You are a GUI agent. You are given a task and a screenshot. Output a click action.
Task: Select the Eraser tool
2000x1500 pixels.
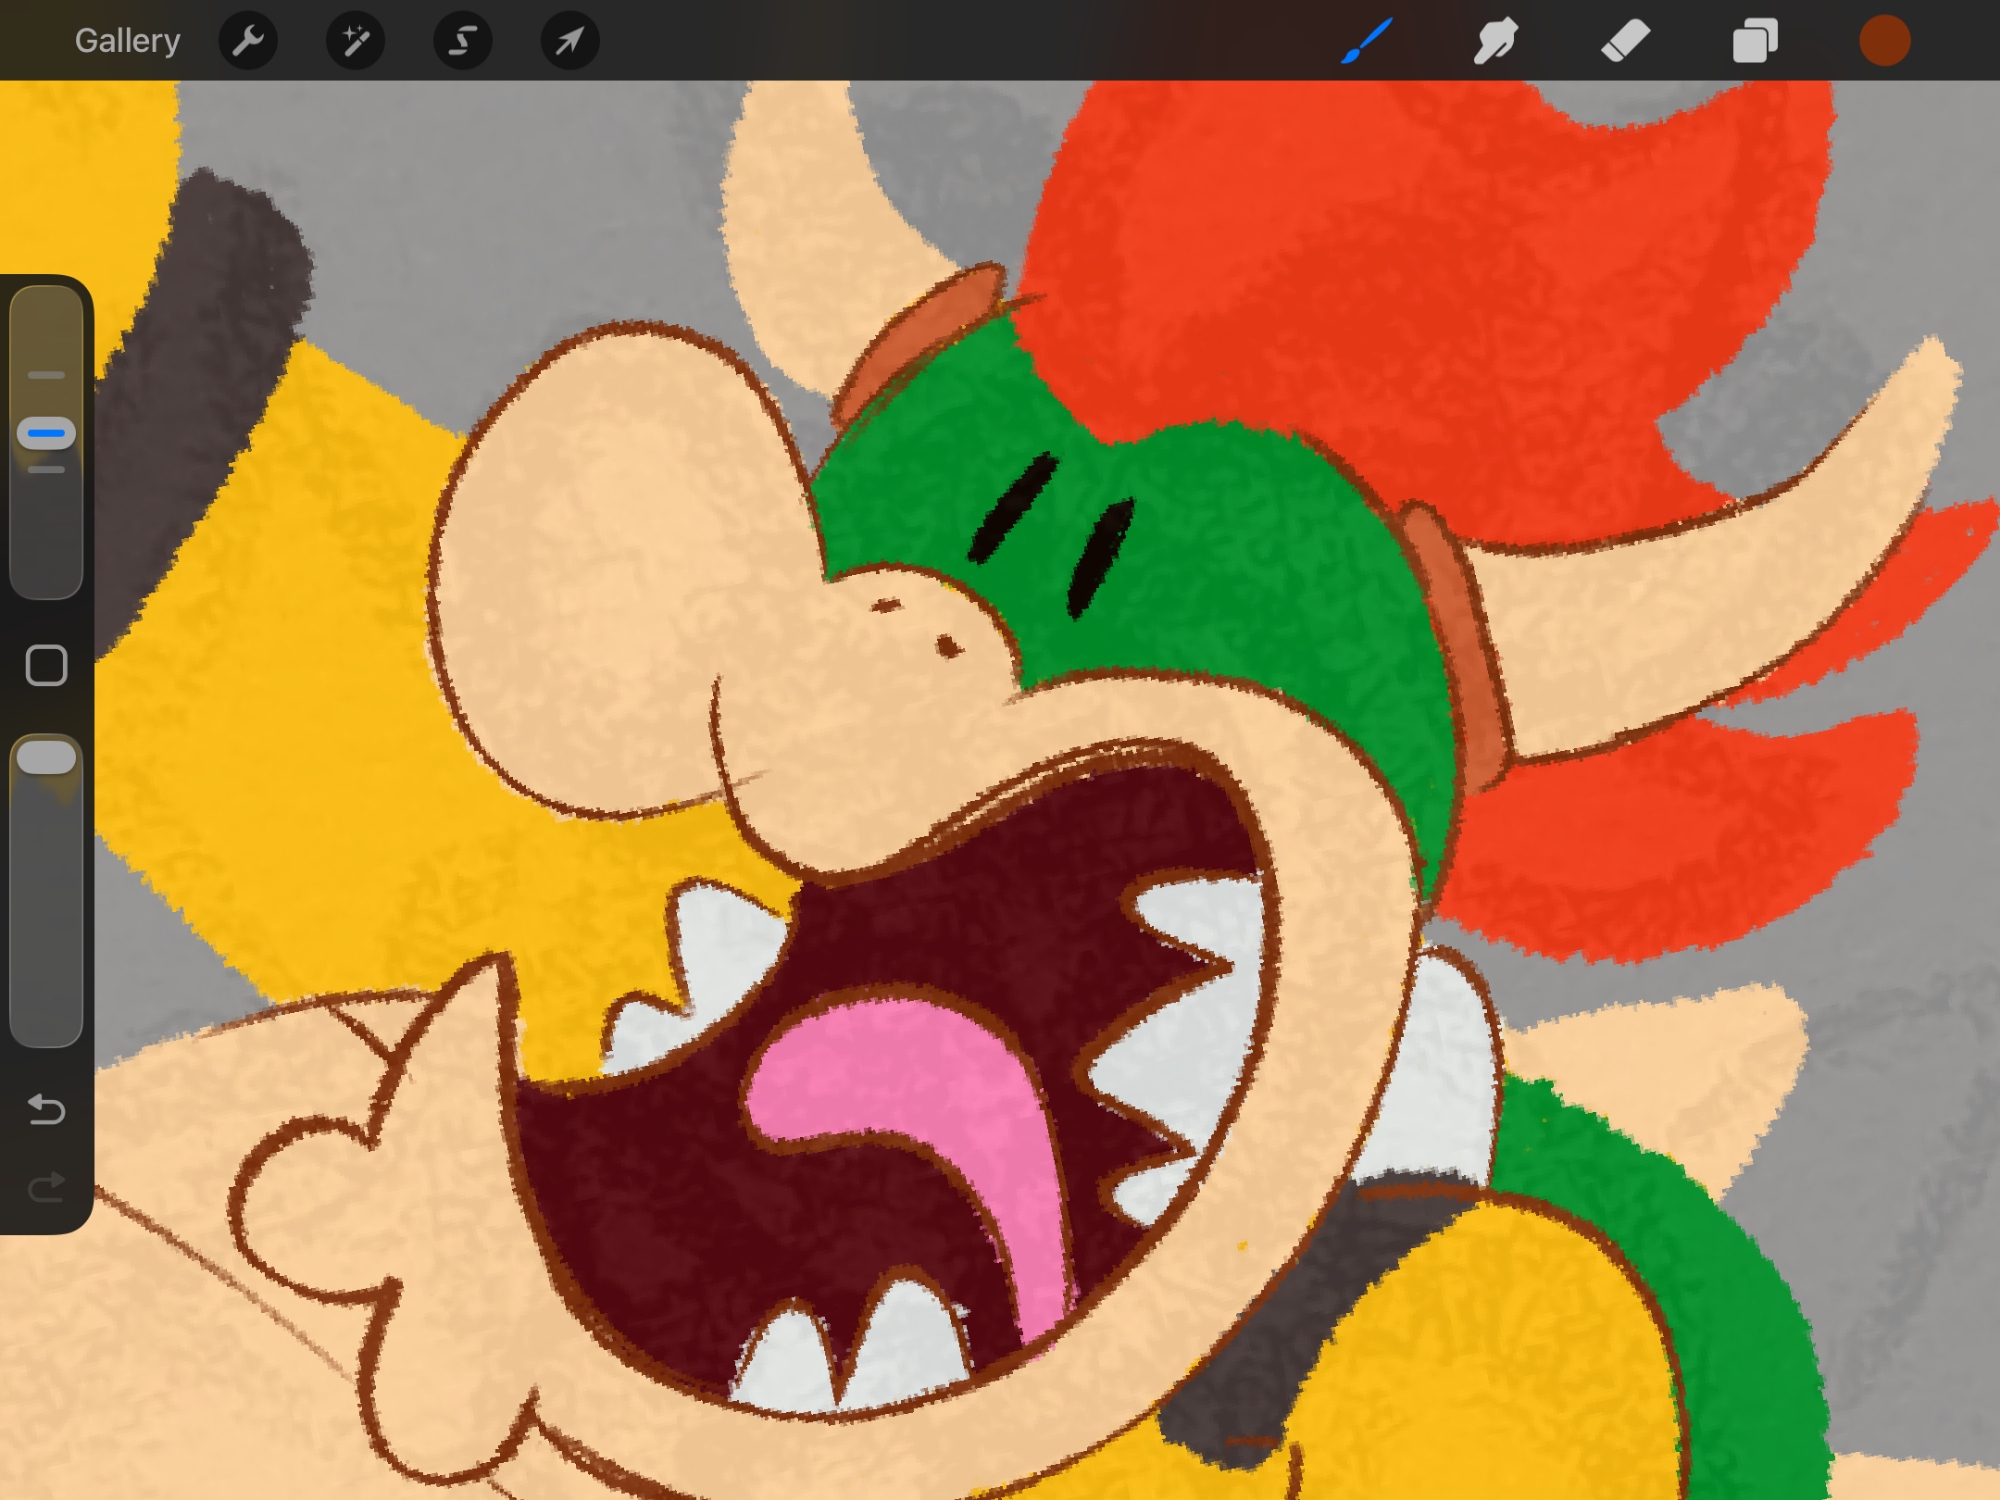coord(1625,41)
